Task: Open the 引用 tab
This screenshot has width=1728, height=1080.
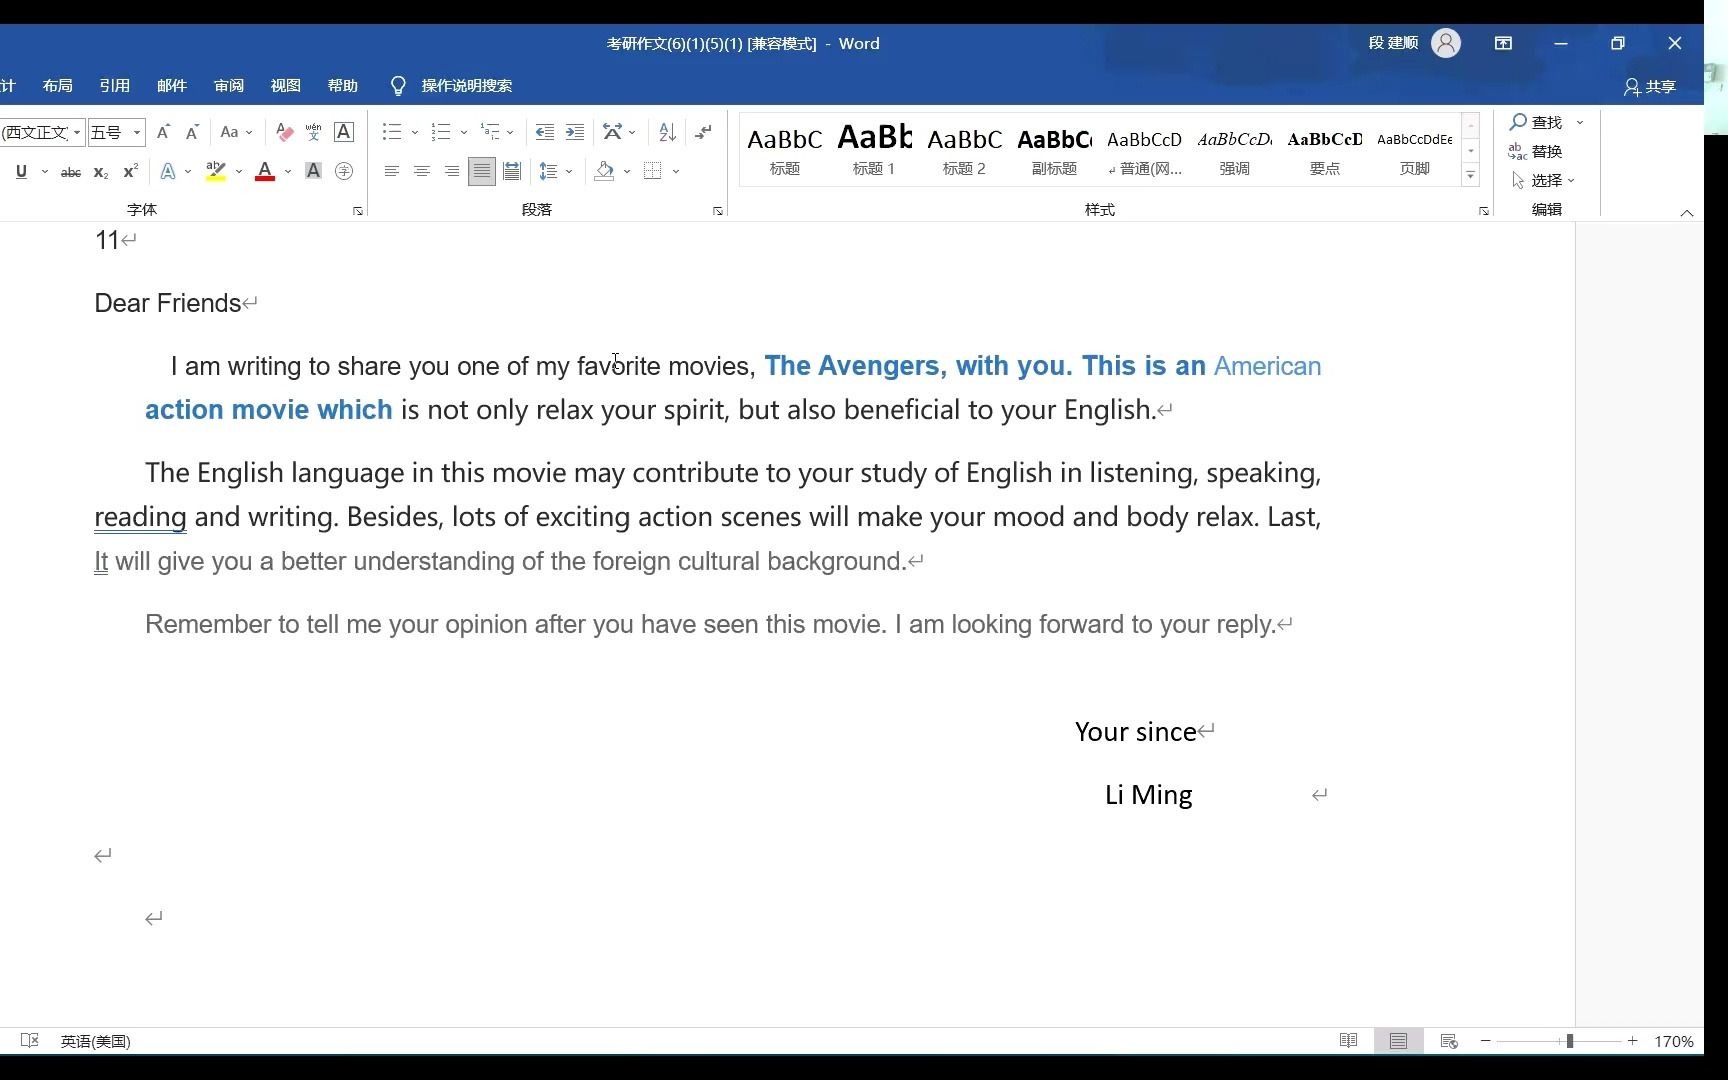Action: (x=115, y=86)
